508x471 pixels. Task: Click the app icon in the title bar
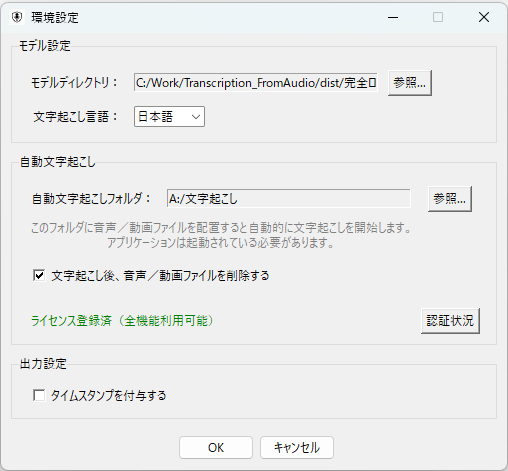click(x=17, y=17)
